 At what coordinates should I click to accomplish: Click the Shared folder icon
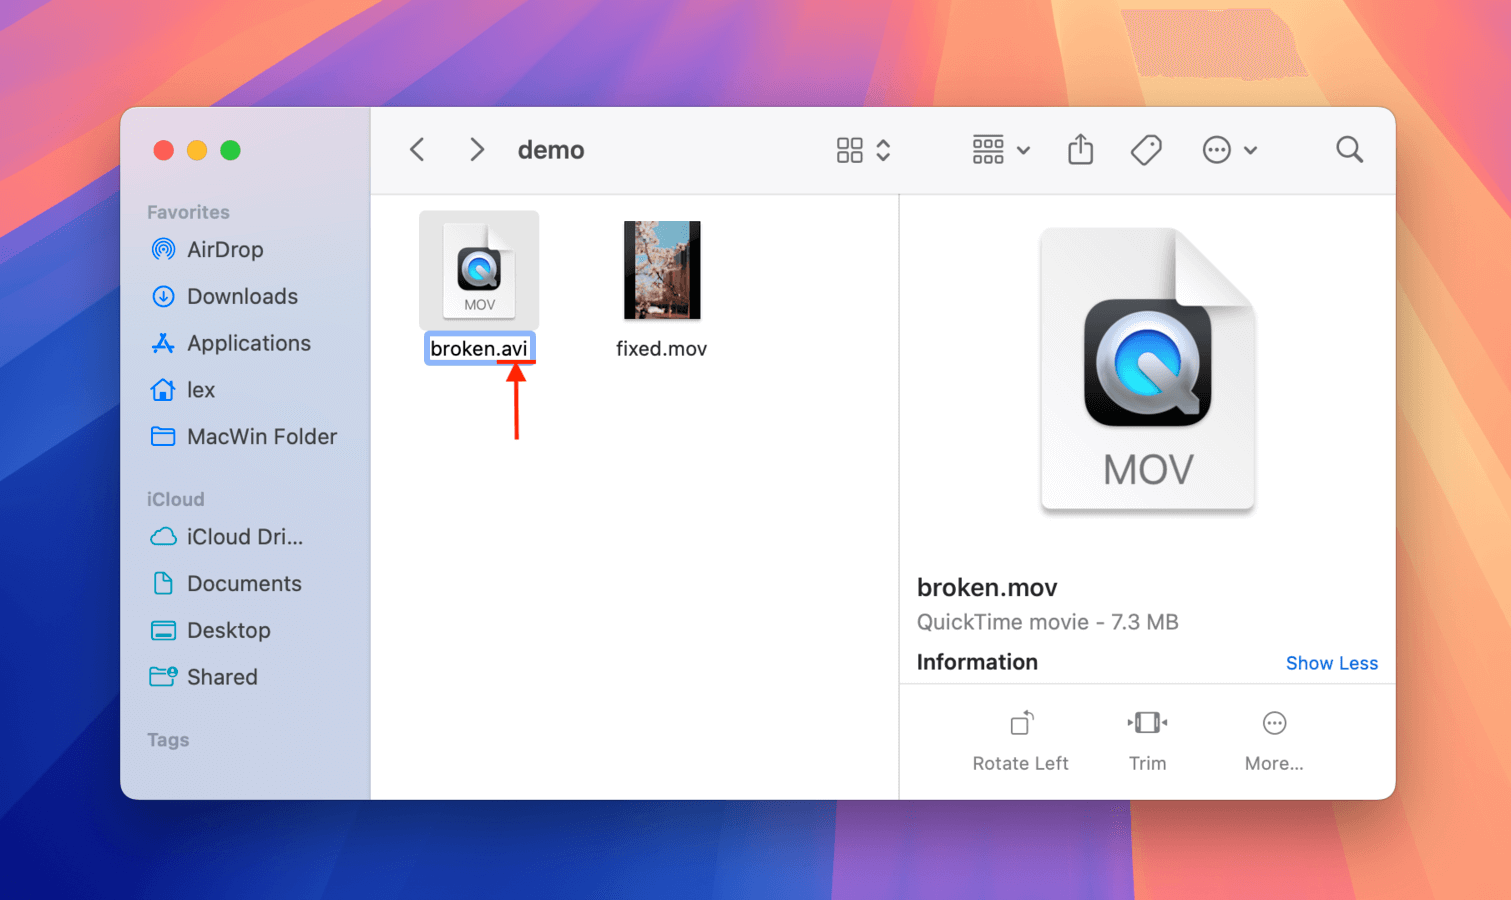(163, 677)
